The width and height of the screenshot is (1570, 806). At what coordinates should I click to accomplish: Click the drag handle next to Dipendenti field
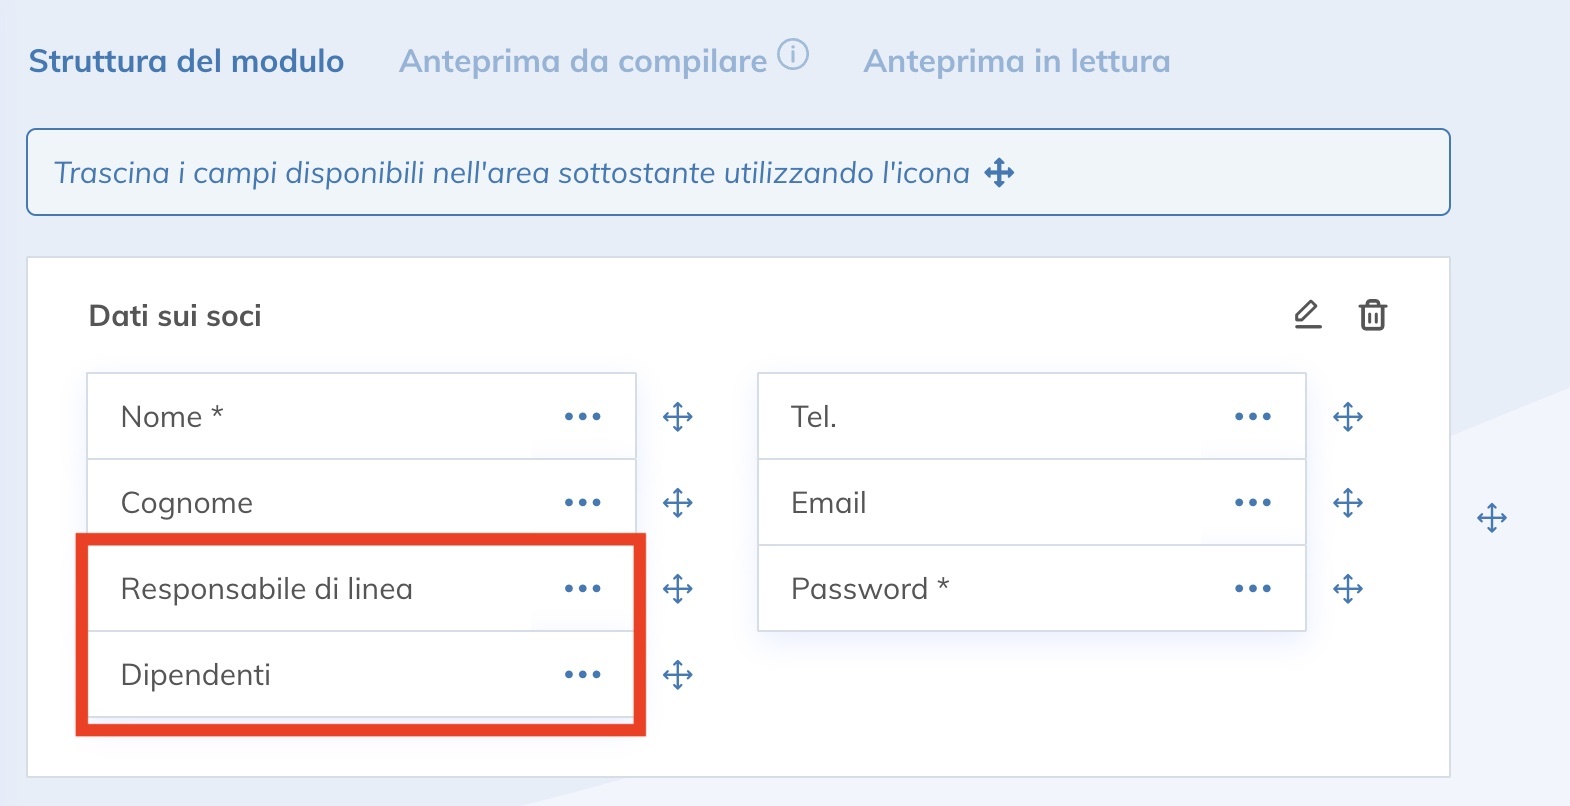click(x=678, y=675)
